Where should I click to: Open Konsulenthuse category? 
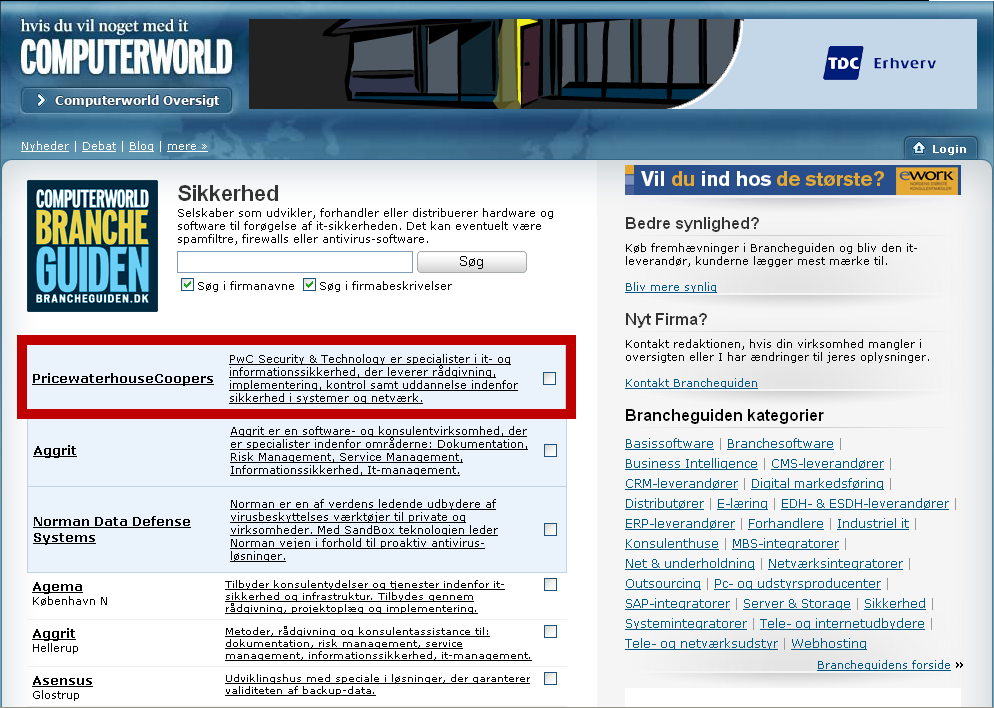(x=672, y=544)
